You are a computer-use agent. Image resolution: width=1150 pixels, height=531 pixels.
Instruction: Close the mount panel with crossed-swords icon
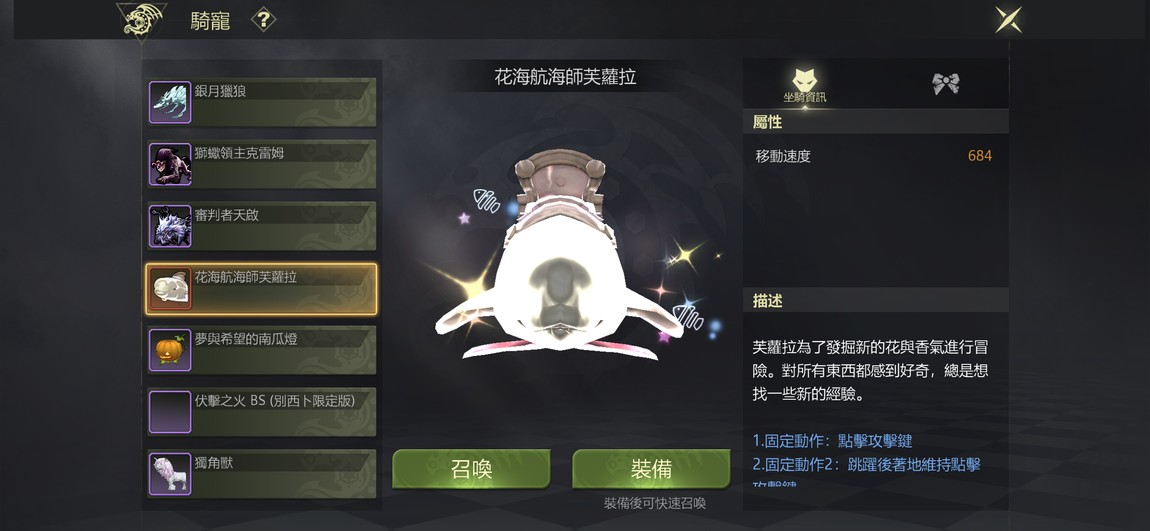coord(1008,20)
